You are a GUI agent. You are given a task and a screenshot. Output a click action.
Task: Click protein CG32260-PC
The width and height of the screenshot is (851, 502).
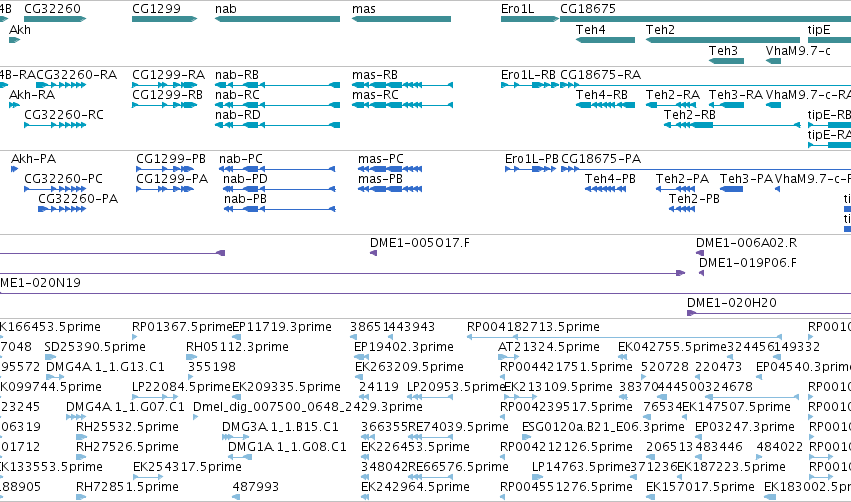tap(63, 179)
